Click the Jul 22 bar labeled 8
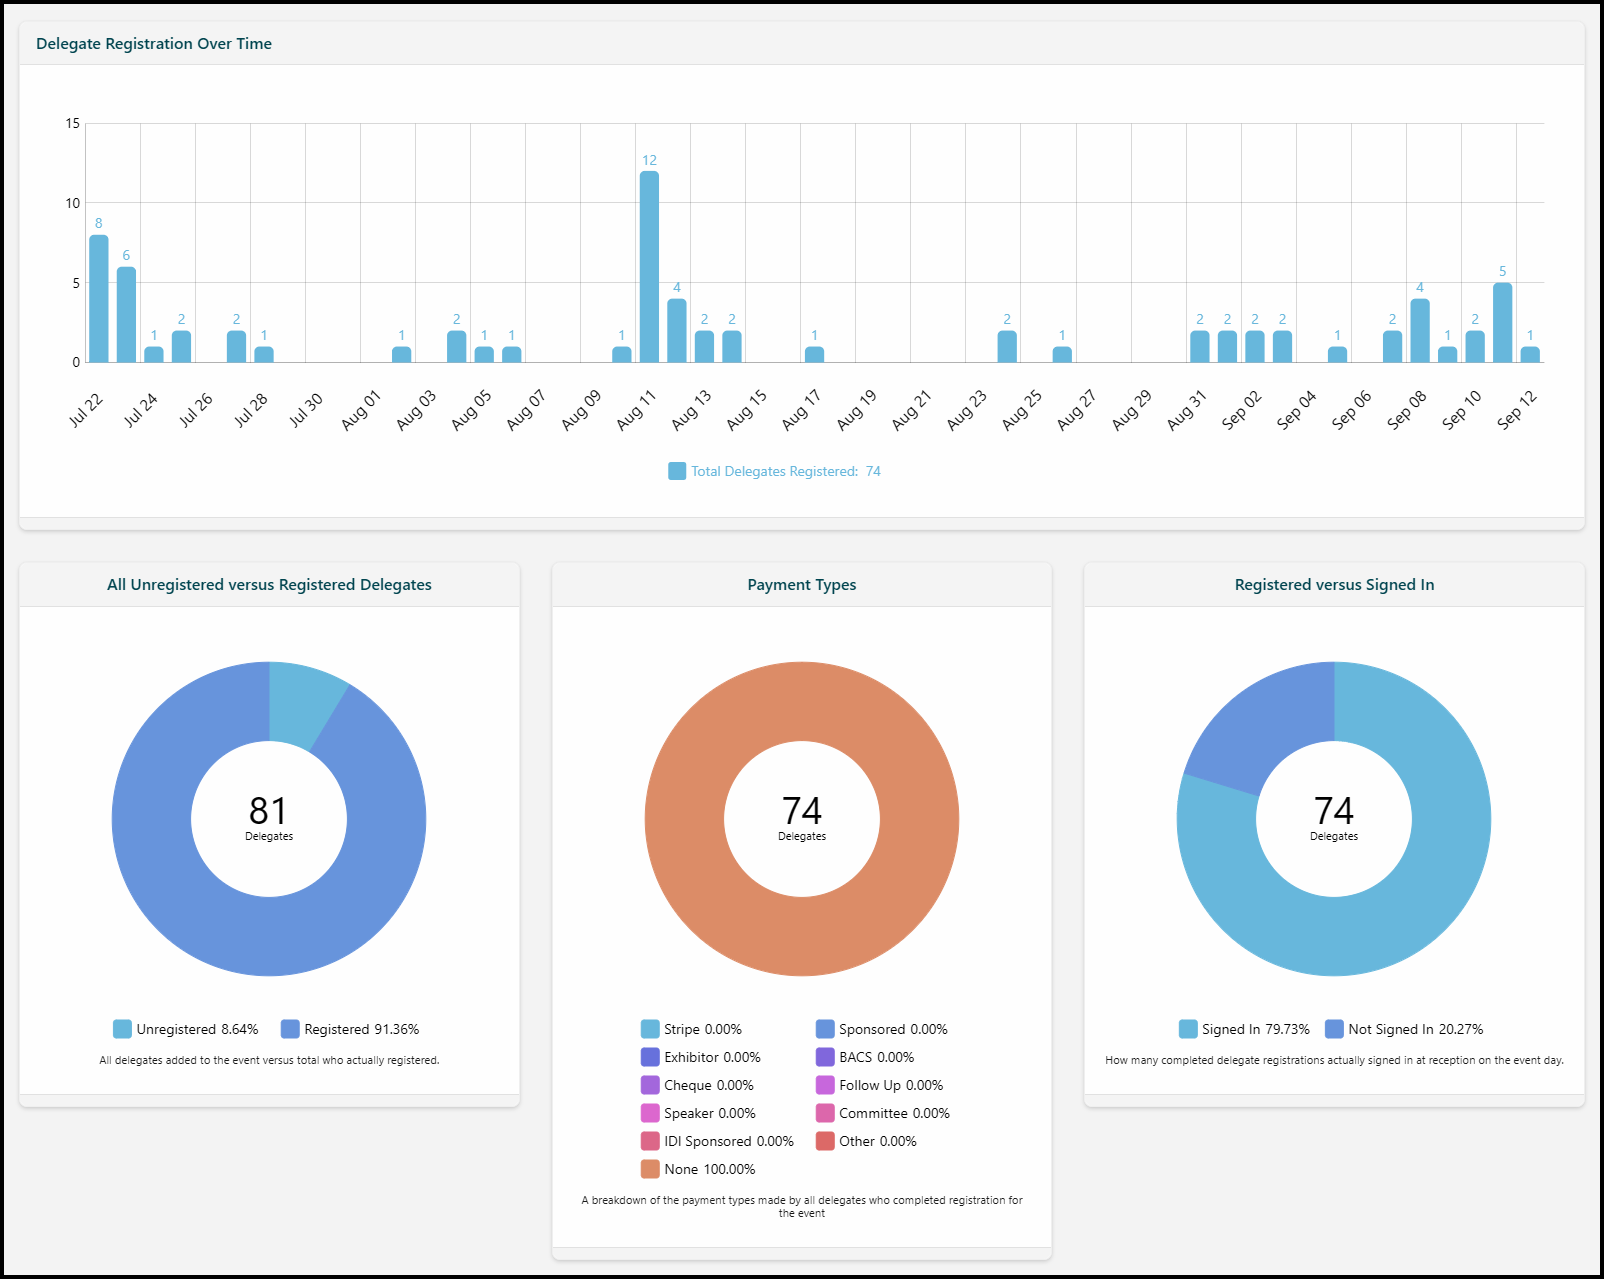The image size is (1604, 1279). pyautogui.click(x=99, y=299)
